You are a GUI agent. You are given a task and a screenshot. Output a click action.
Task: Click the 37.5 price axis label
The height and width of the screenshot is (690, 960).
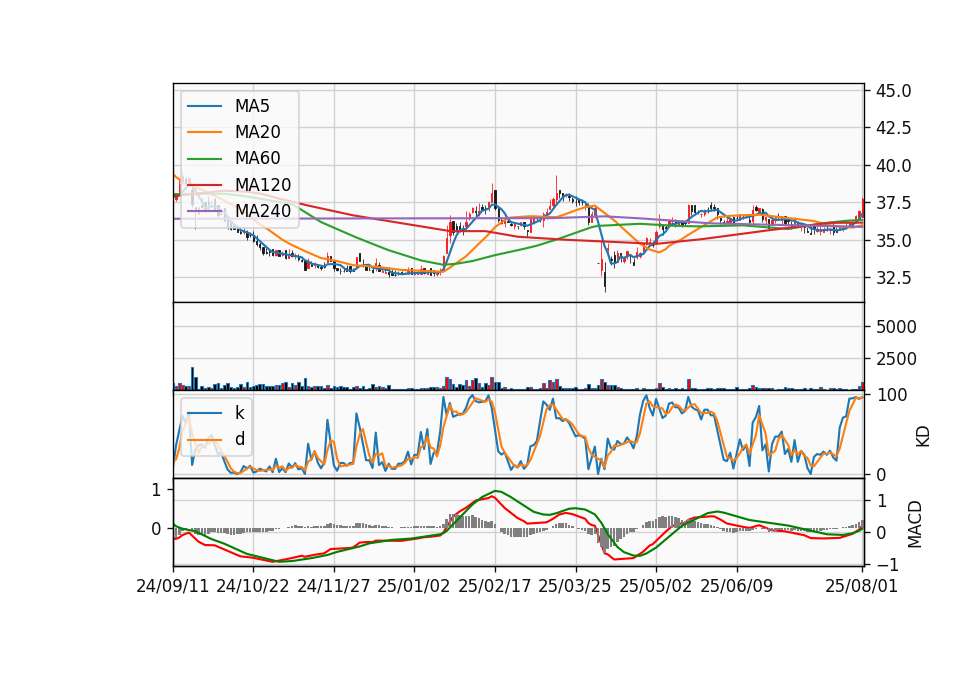coord(894,203)
